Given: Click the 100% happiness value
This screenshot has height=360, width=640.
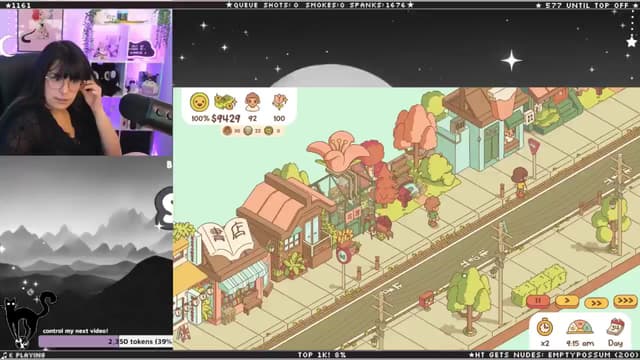Looking at the screenshot, I should coord(200,119).
